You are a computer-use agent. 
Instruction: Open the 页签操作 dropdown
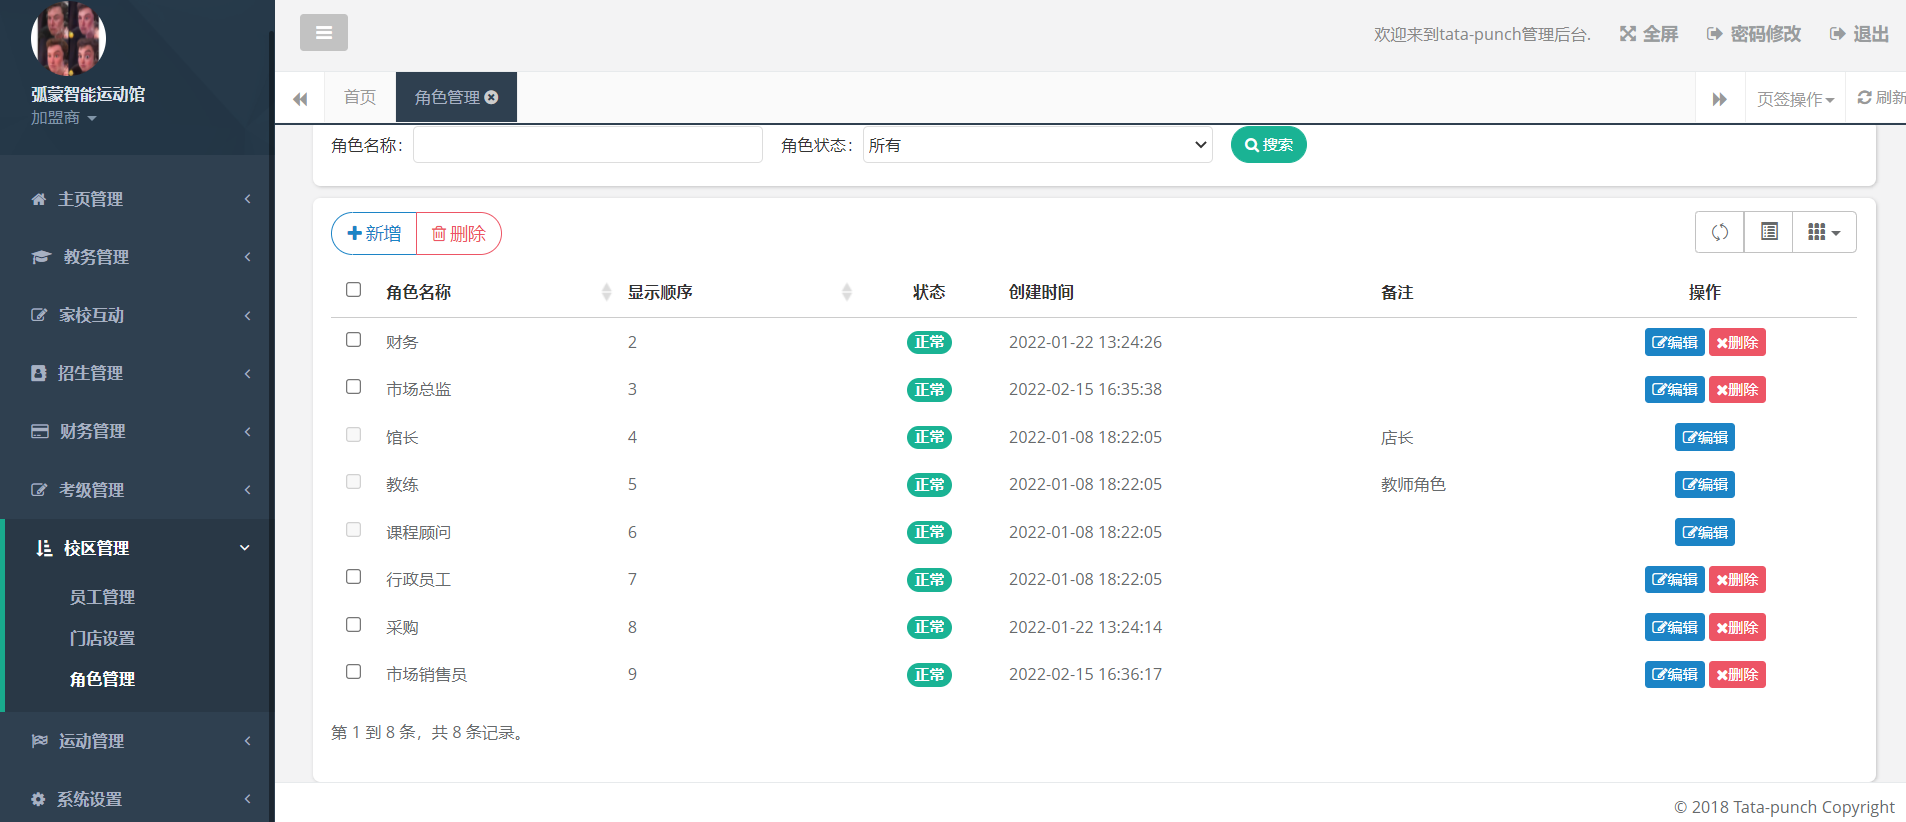coord(1795,99)
